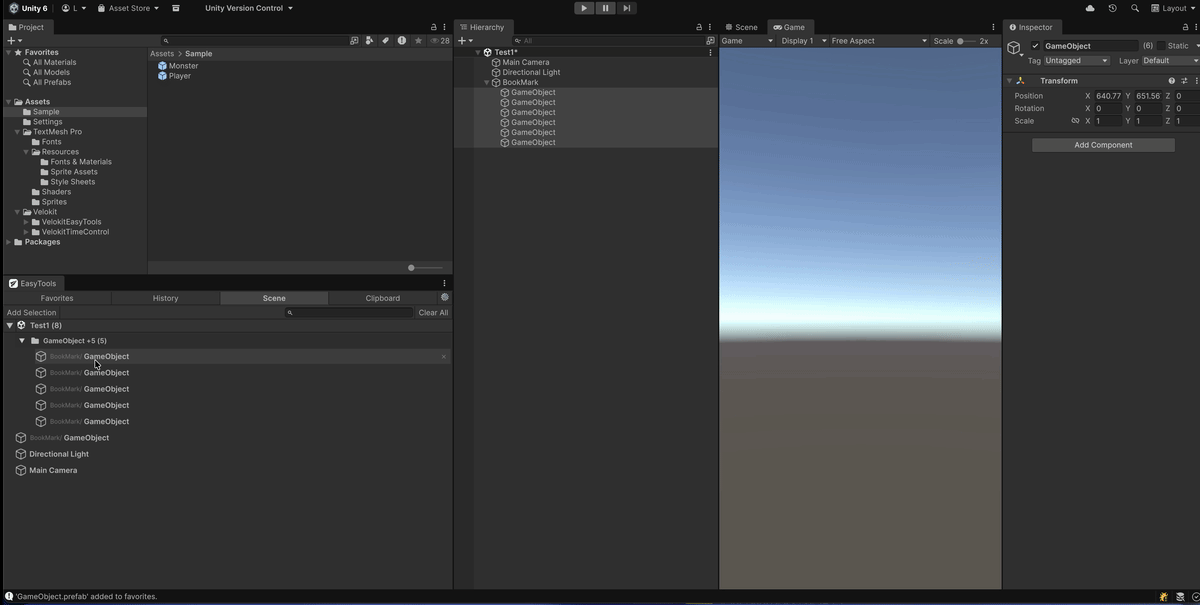Open the Tag dropdown showing Untagged
This screenshot has width=1200, height=605.
(1075, 60)
